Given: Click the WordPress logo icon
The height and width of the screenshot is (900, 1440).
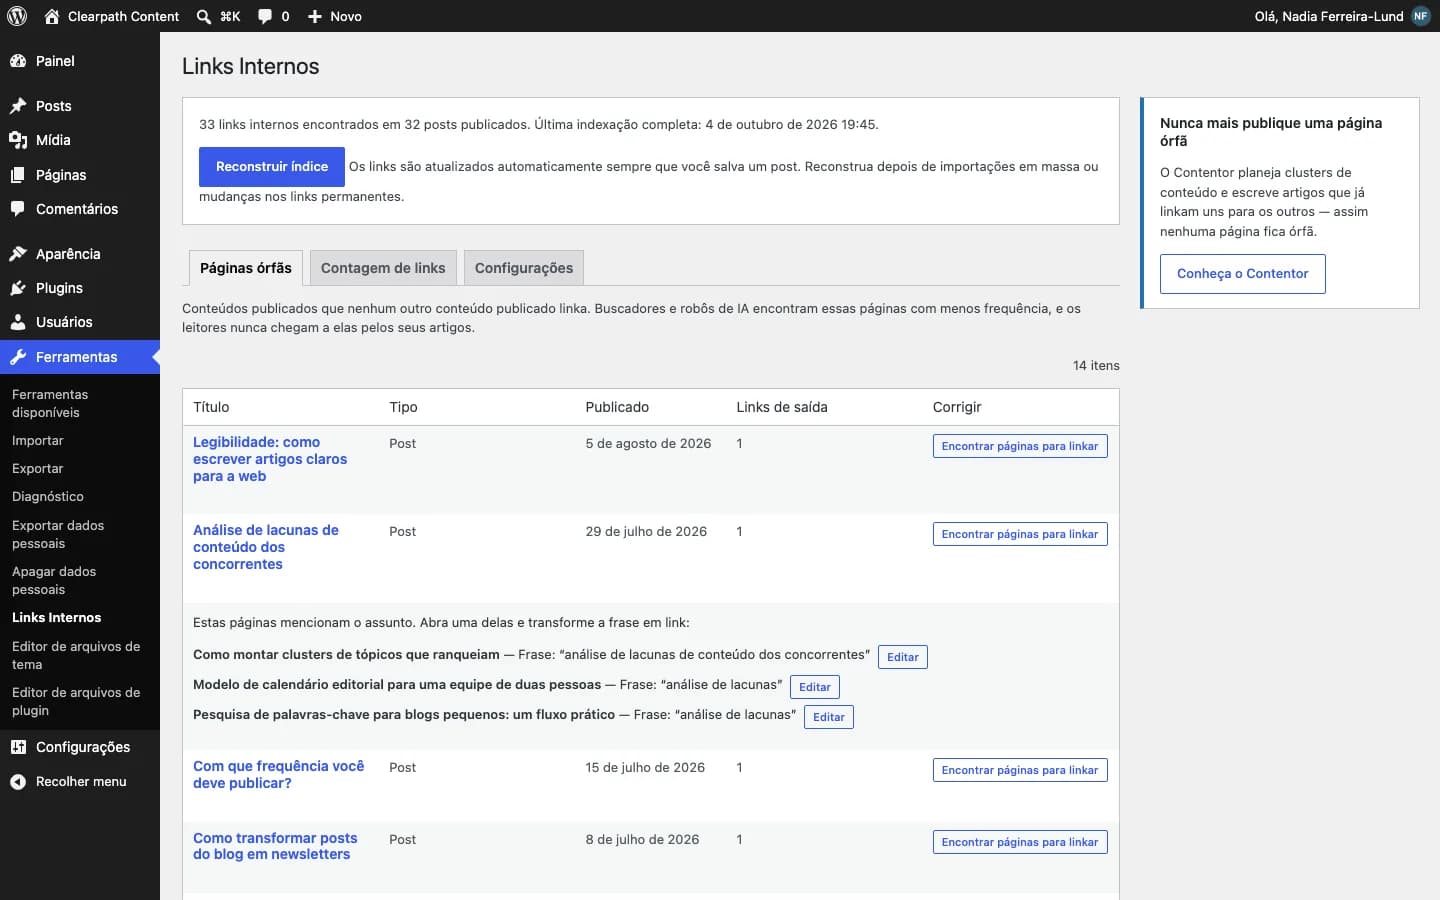Looking at the screenshot, I should tap(17, 16).
